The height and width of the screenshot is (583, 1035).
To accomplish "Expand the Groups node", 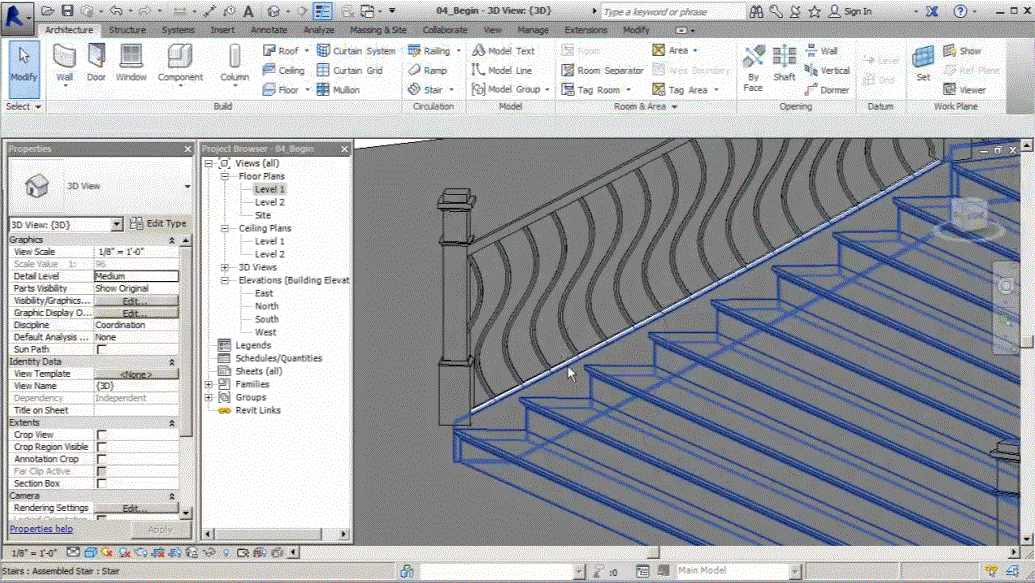I will 209,397.
